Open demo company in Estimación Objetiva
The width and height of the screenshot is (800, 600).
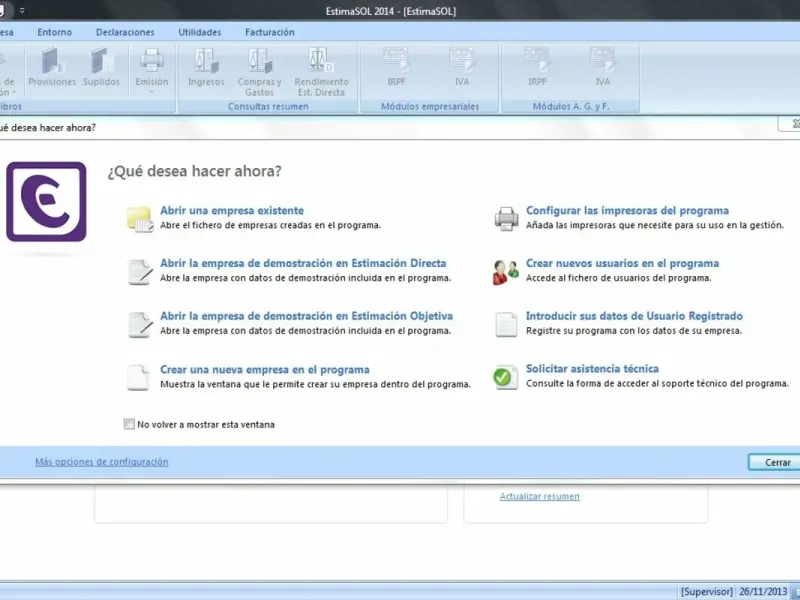(x=306, y=316)
